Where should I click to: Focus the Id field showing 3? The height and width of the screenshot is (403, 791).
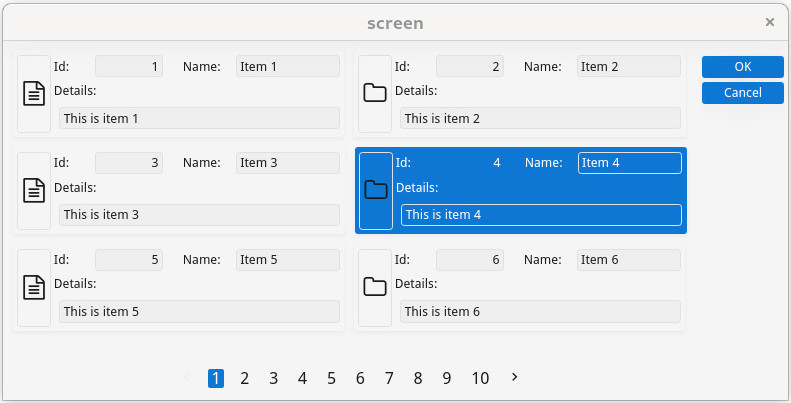pos(129,163)
